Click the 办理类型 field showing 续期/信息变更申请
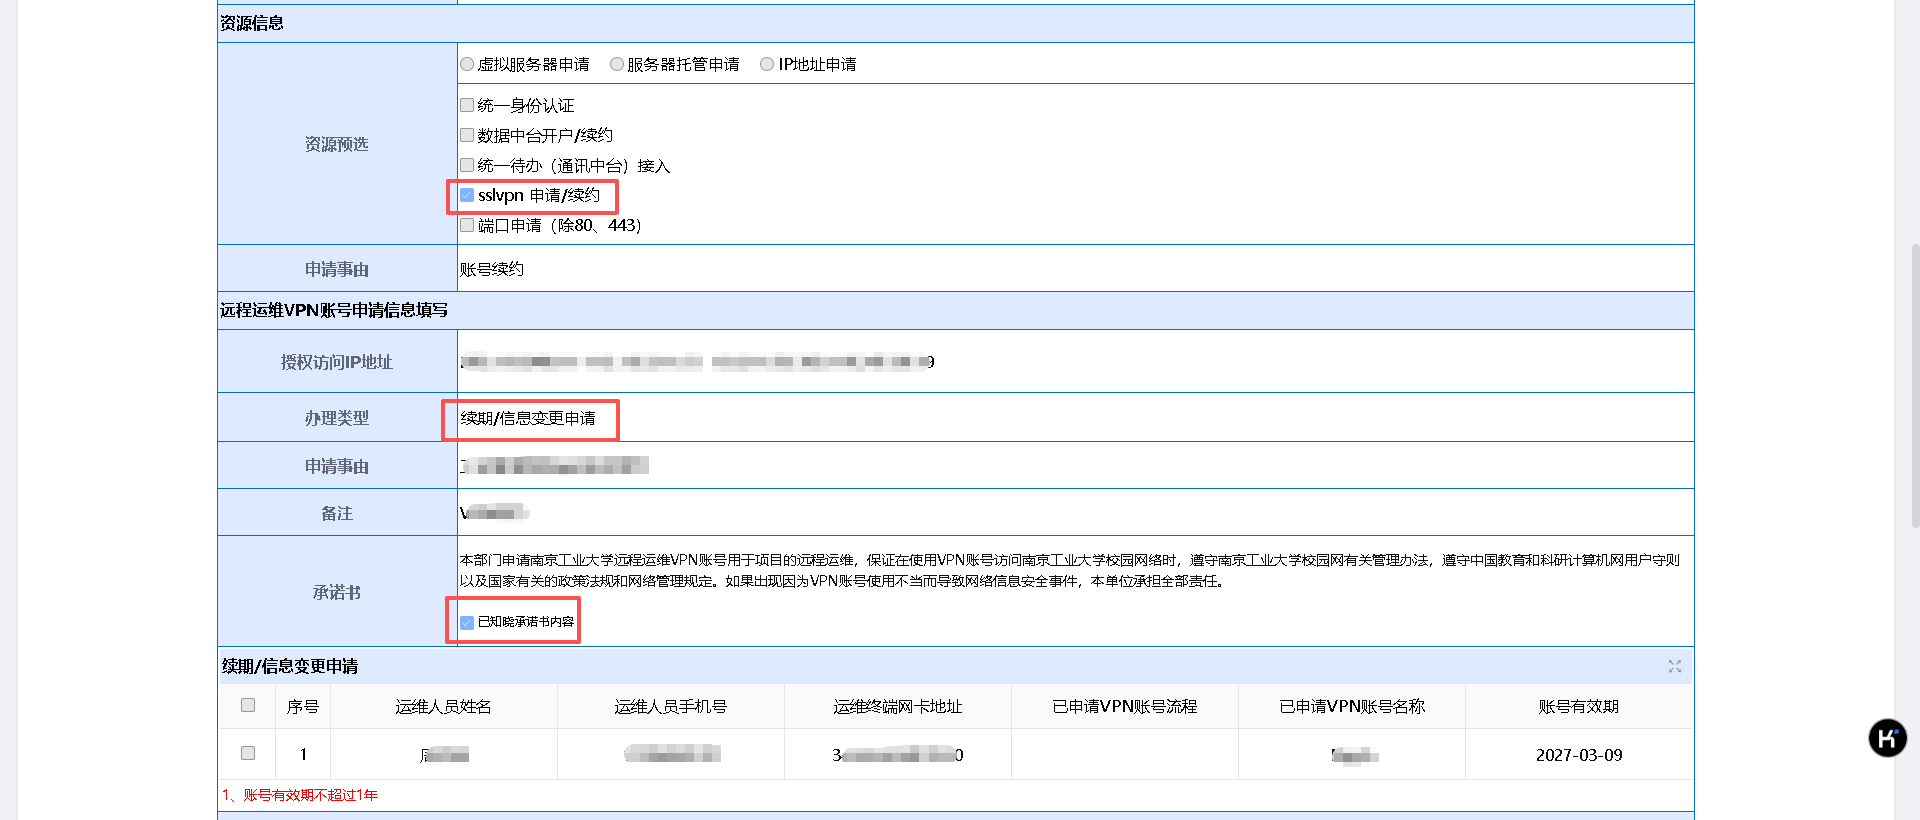Viewport: 1920px width, 820px height. click(x=528, y=418)
